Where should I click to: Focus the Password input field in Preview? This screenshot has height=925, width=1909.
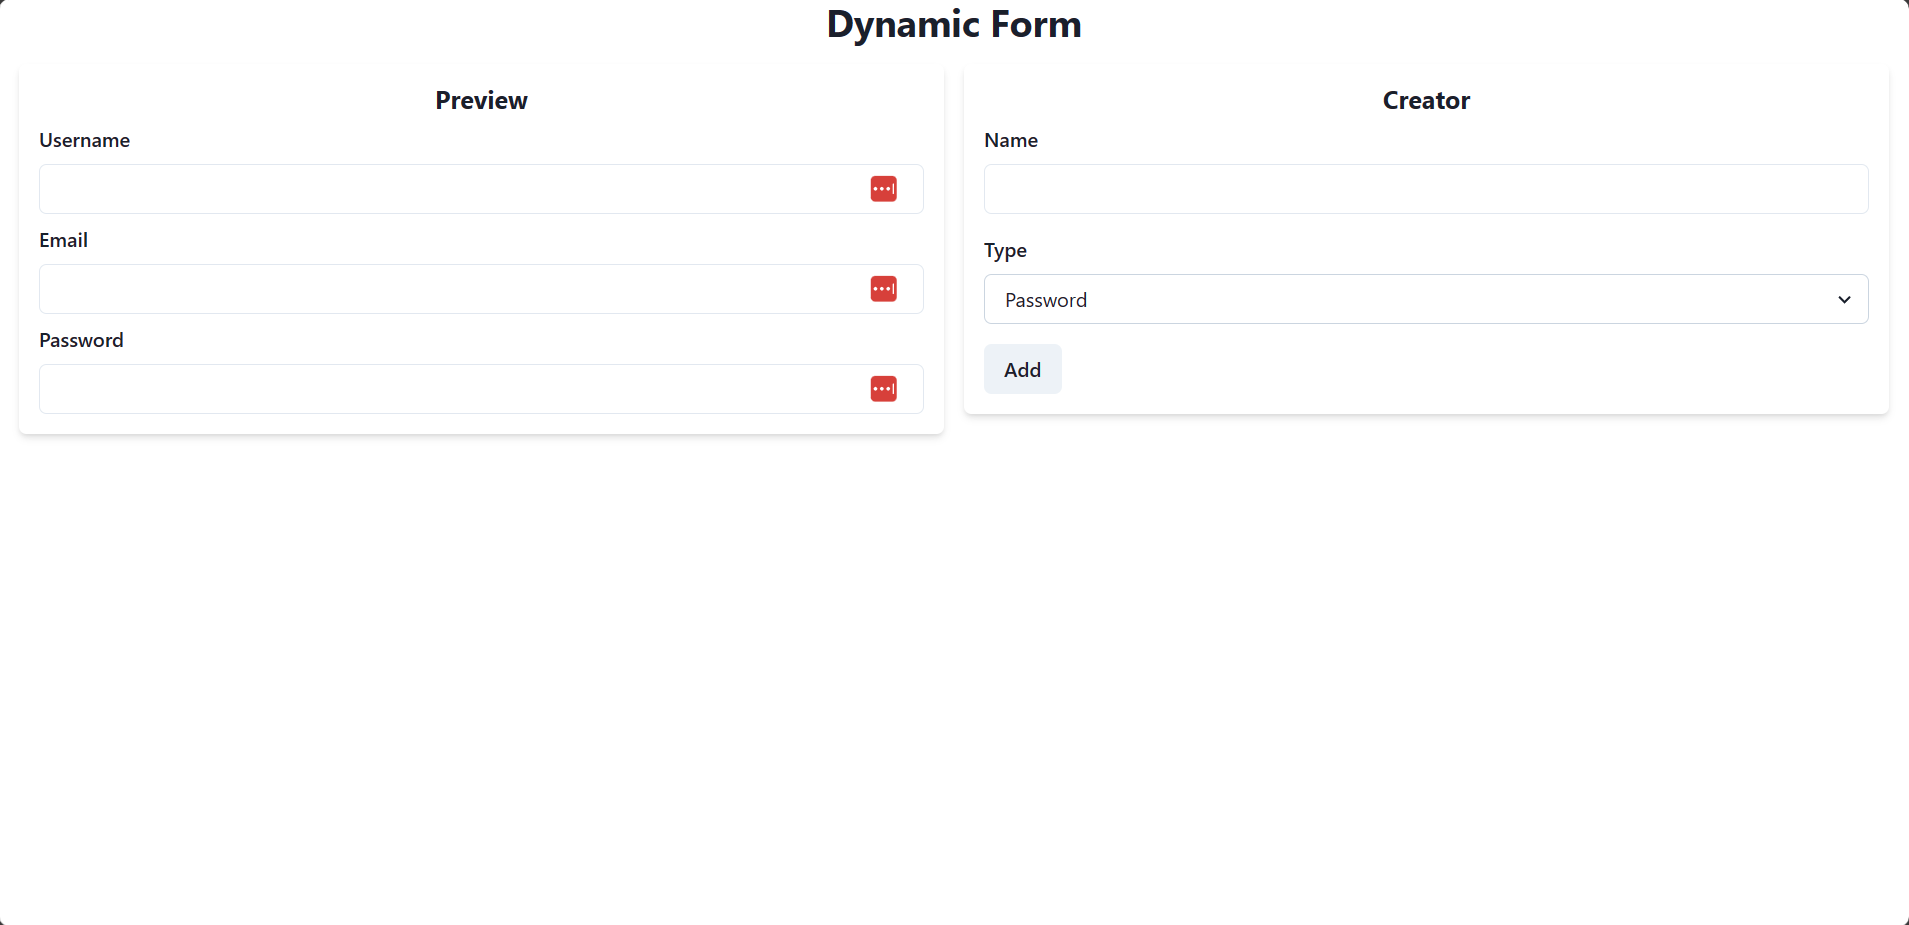pyautogui.click(x=481, y=389)
